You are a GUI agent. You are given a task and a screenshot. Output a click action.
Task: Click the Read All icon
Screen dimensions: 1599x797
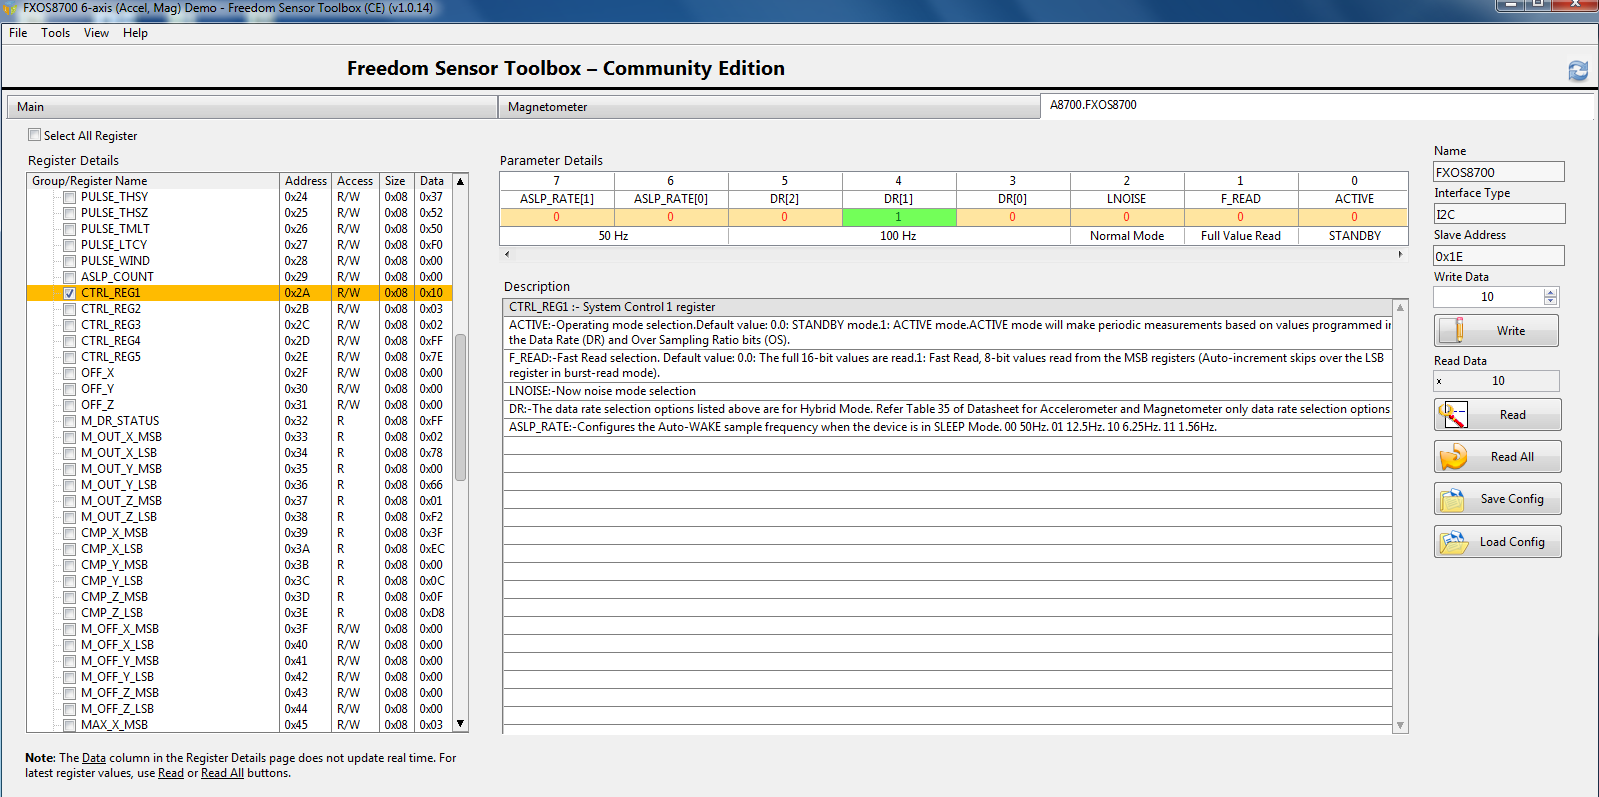(1453, 456)
